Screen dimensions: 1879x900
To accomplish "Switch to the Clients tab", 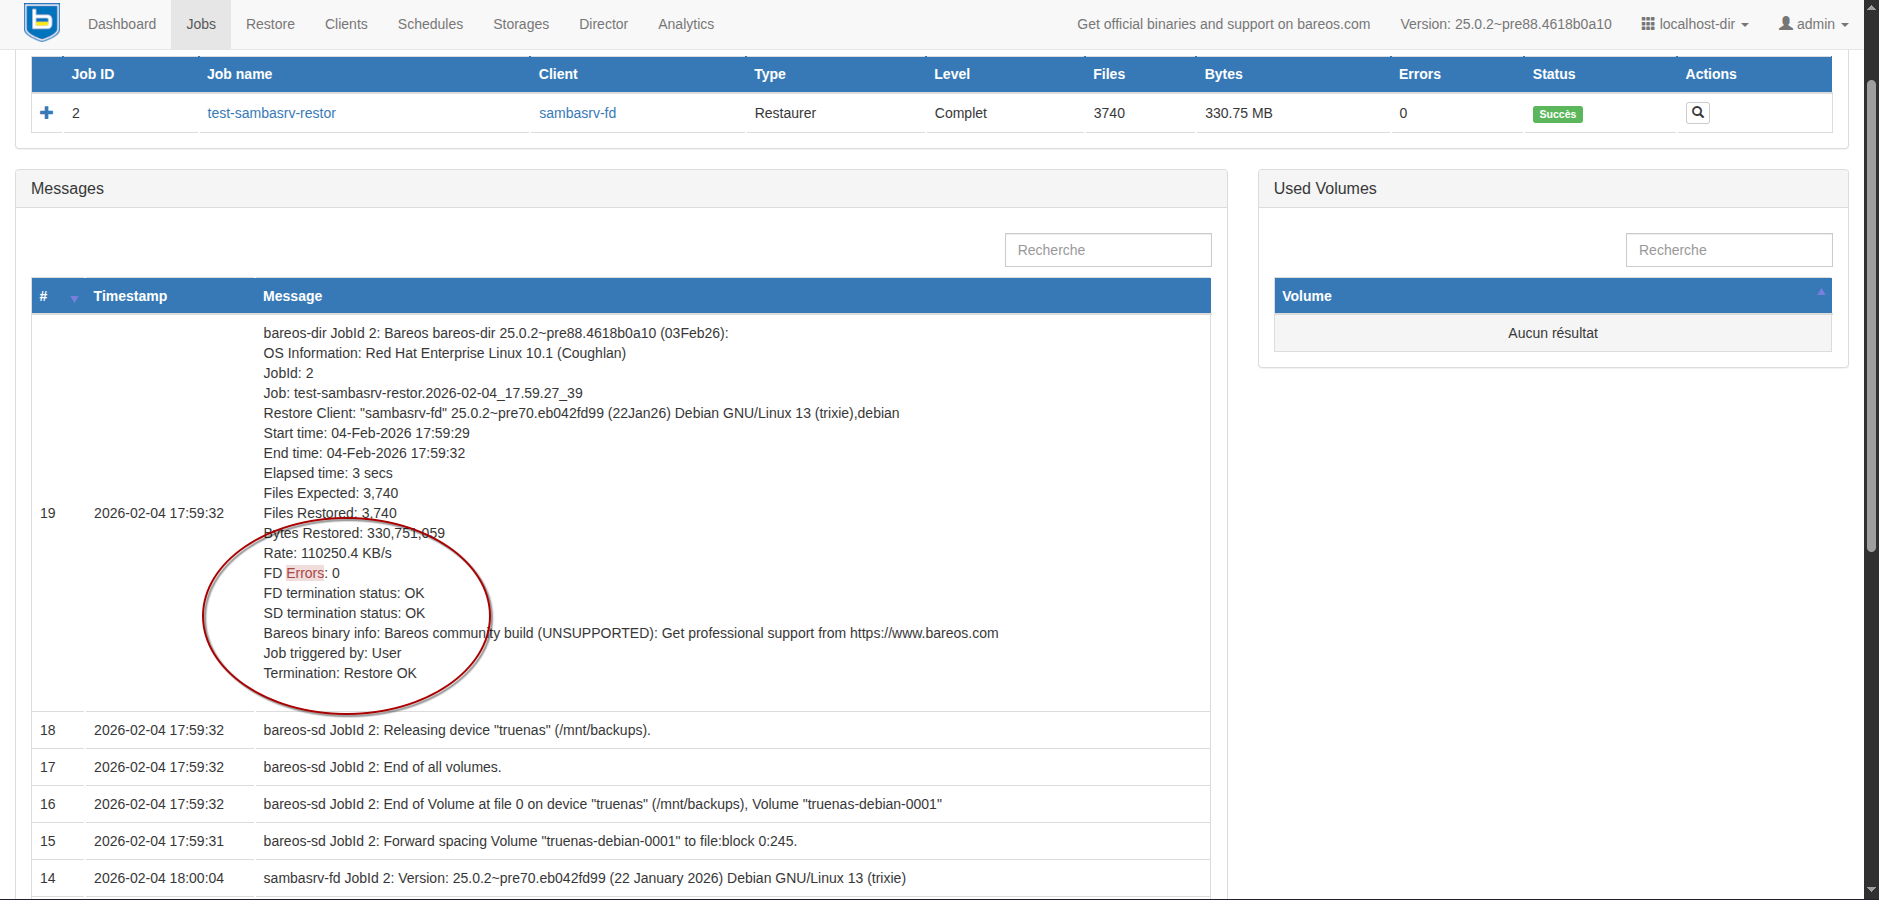I will (346, 24).
